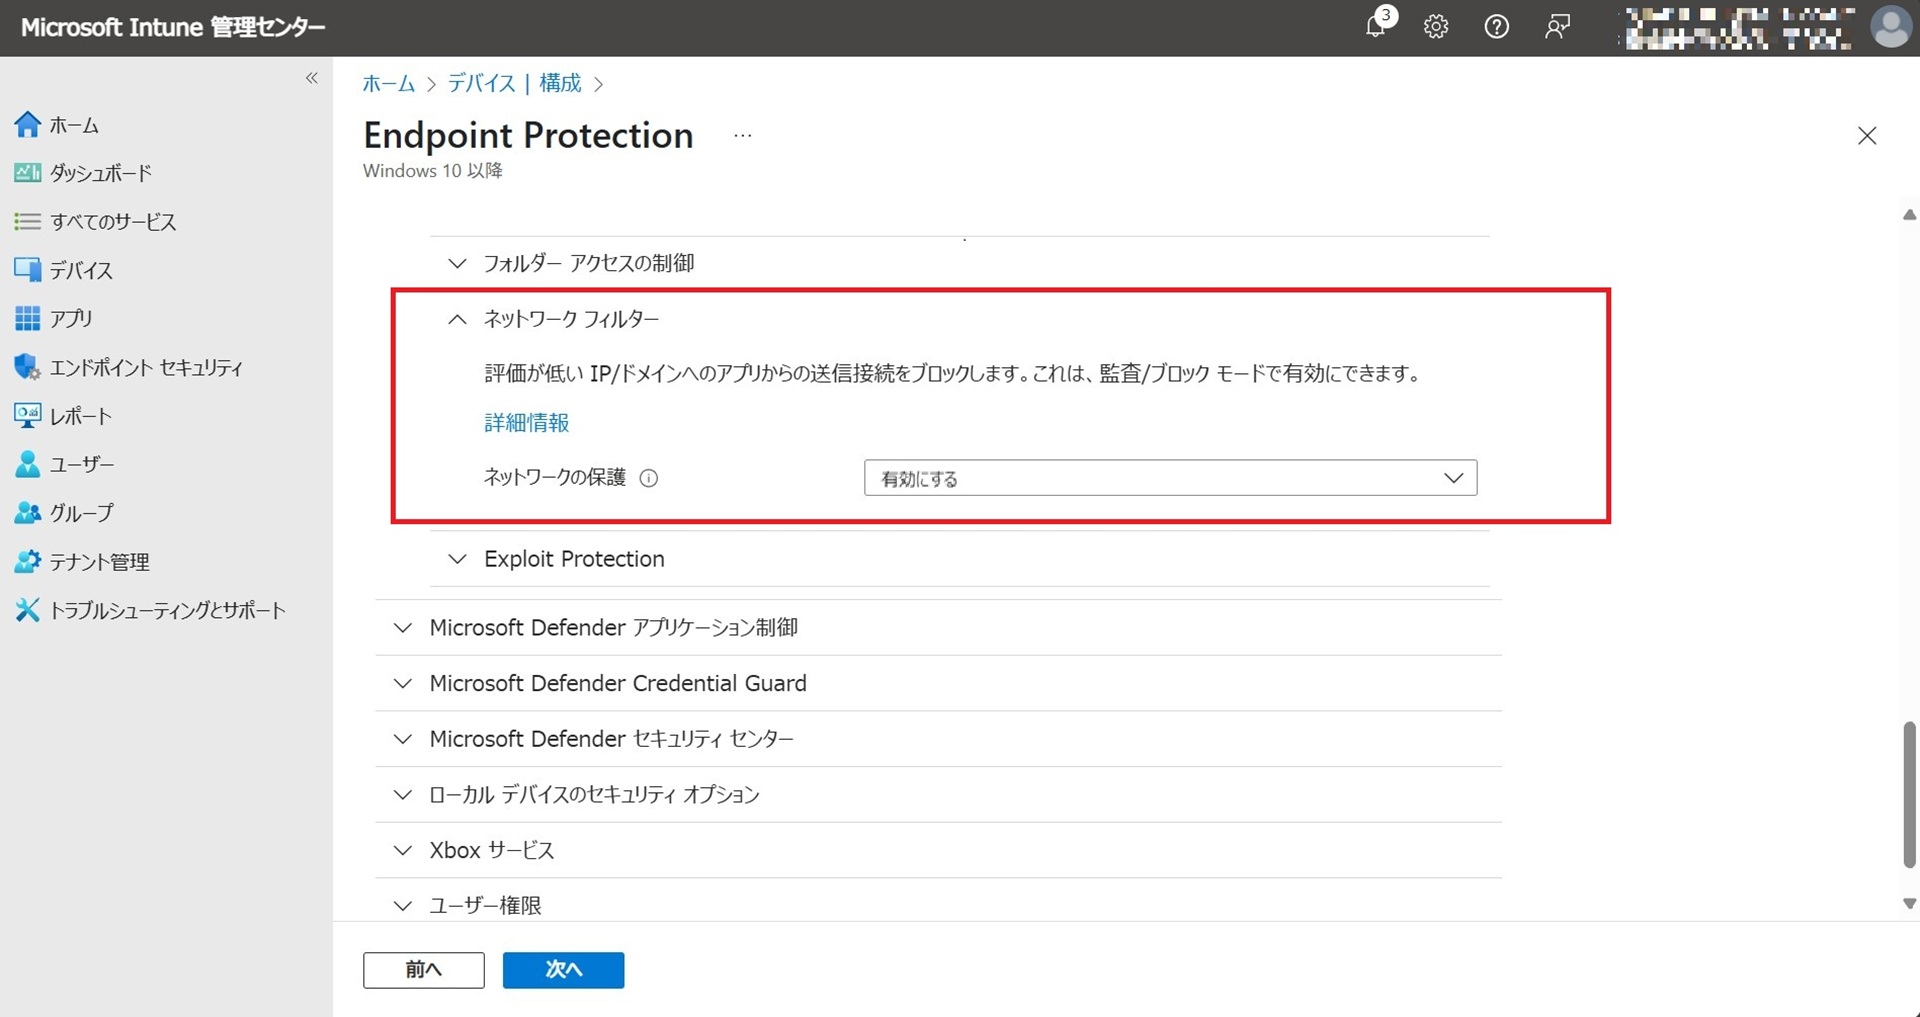Expand Microsoft Defender セキュリティ センター section
The width and height of the screenshot is (1920, 1017).
coord(402,739)
